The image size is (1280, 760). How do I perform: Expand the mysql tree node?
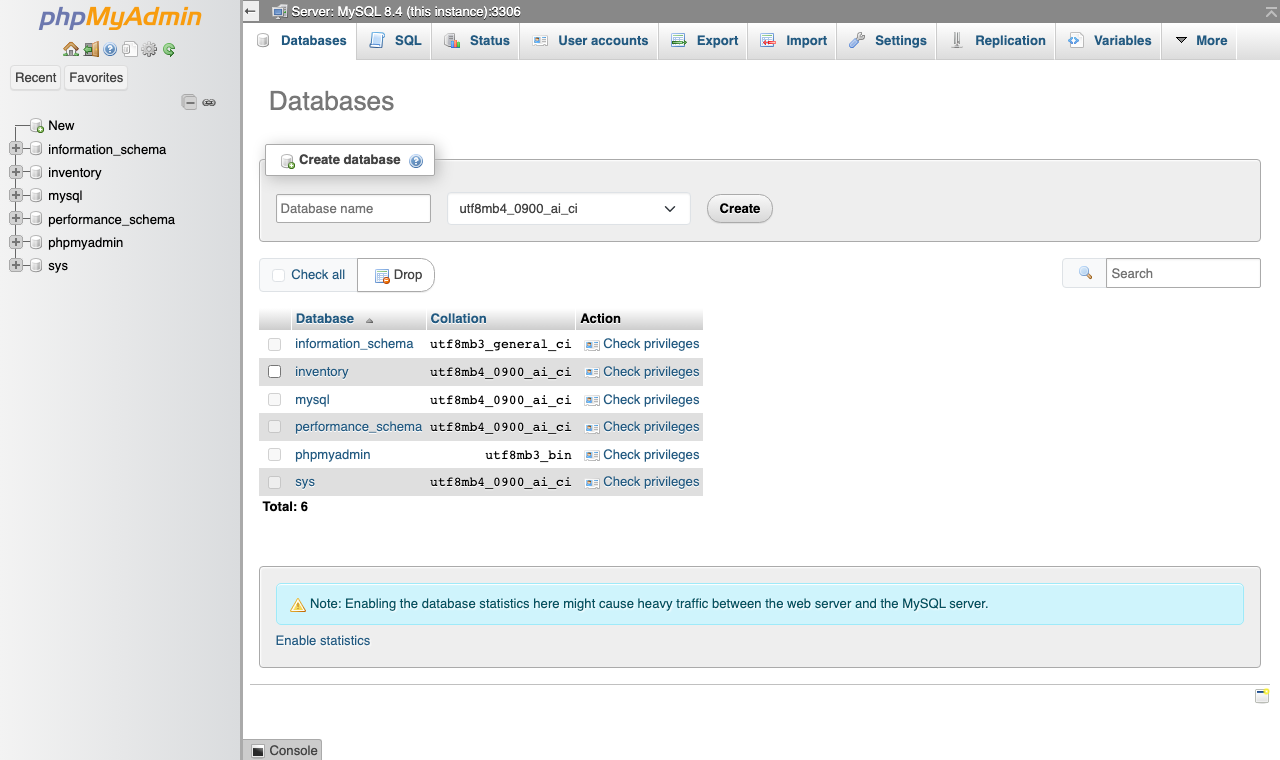[15, 196]
